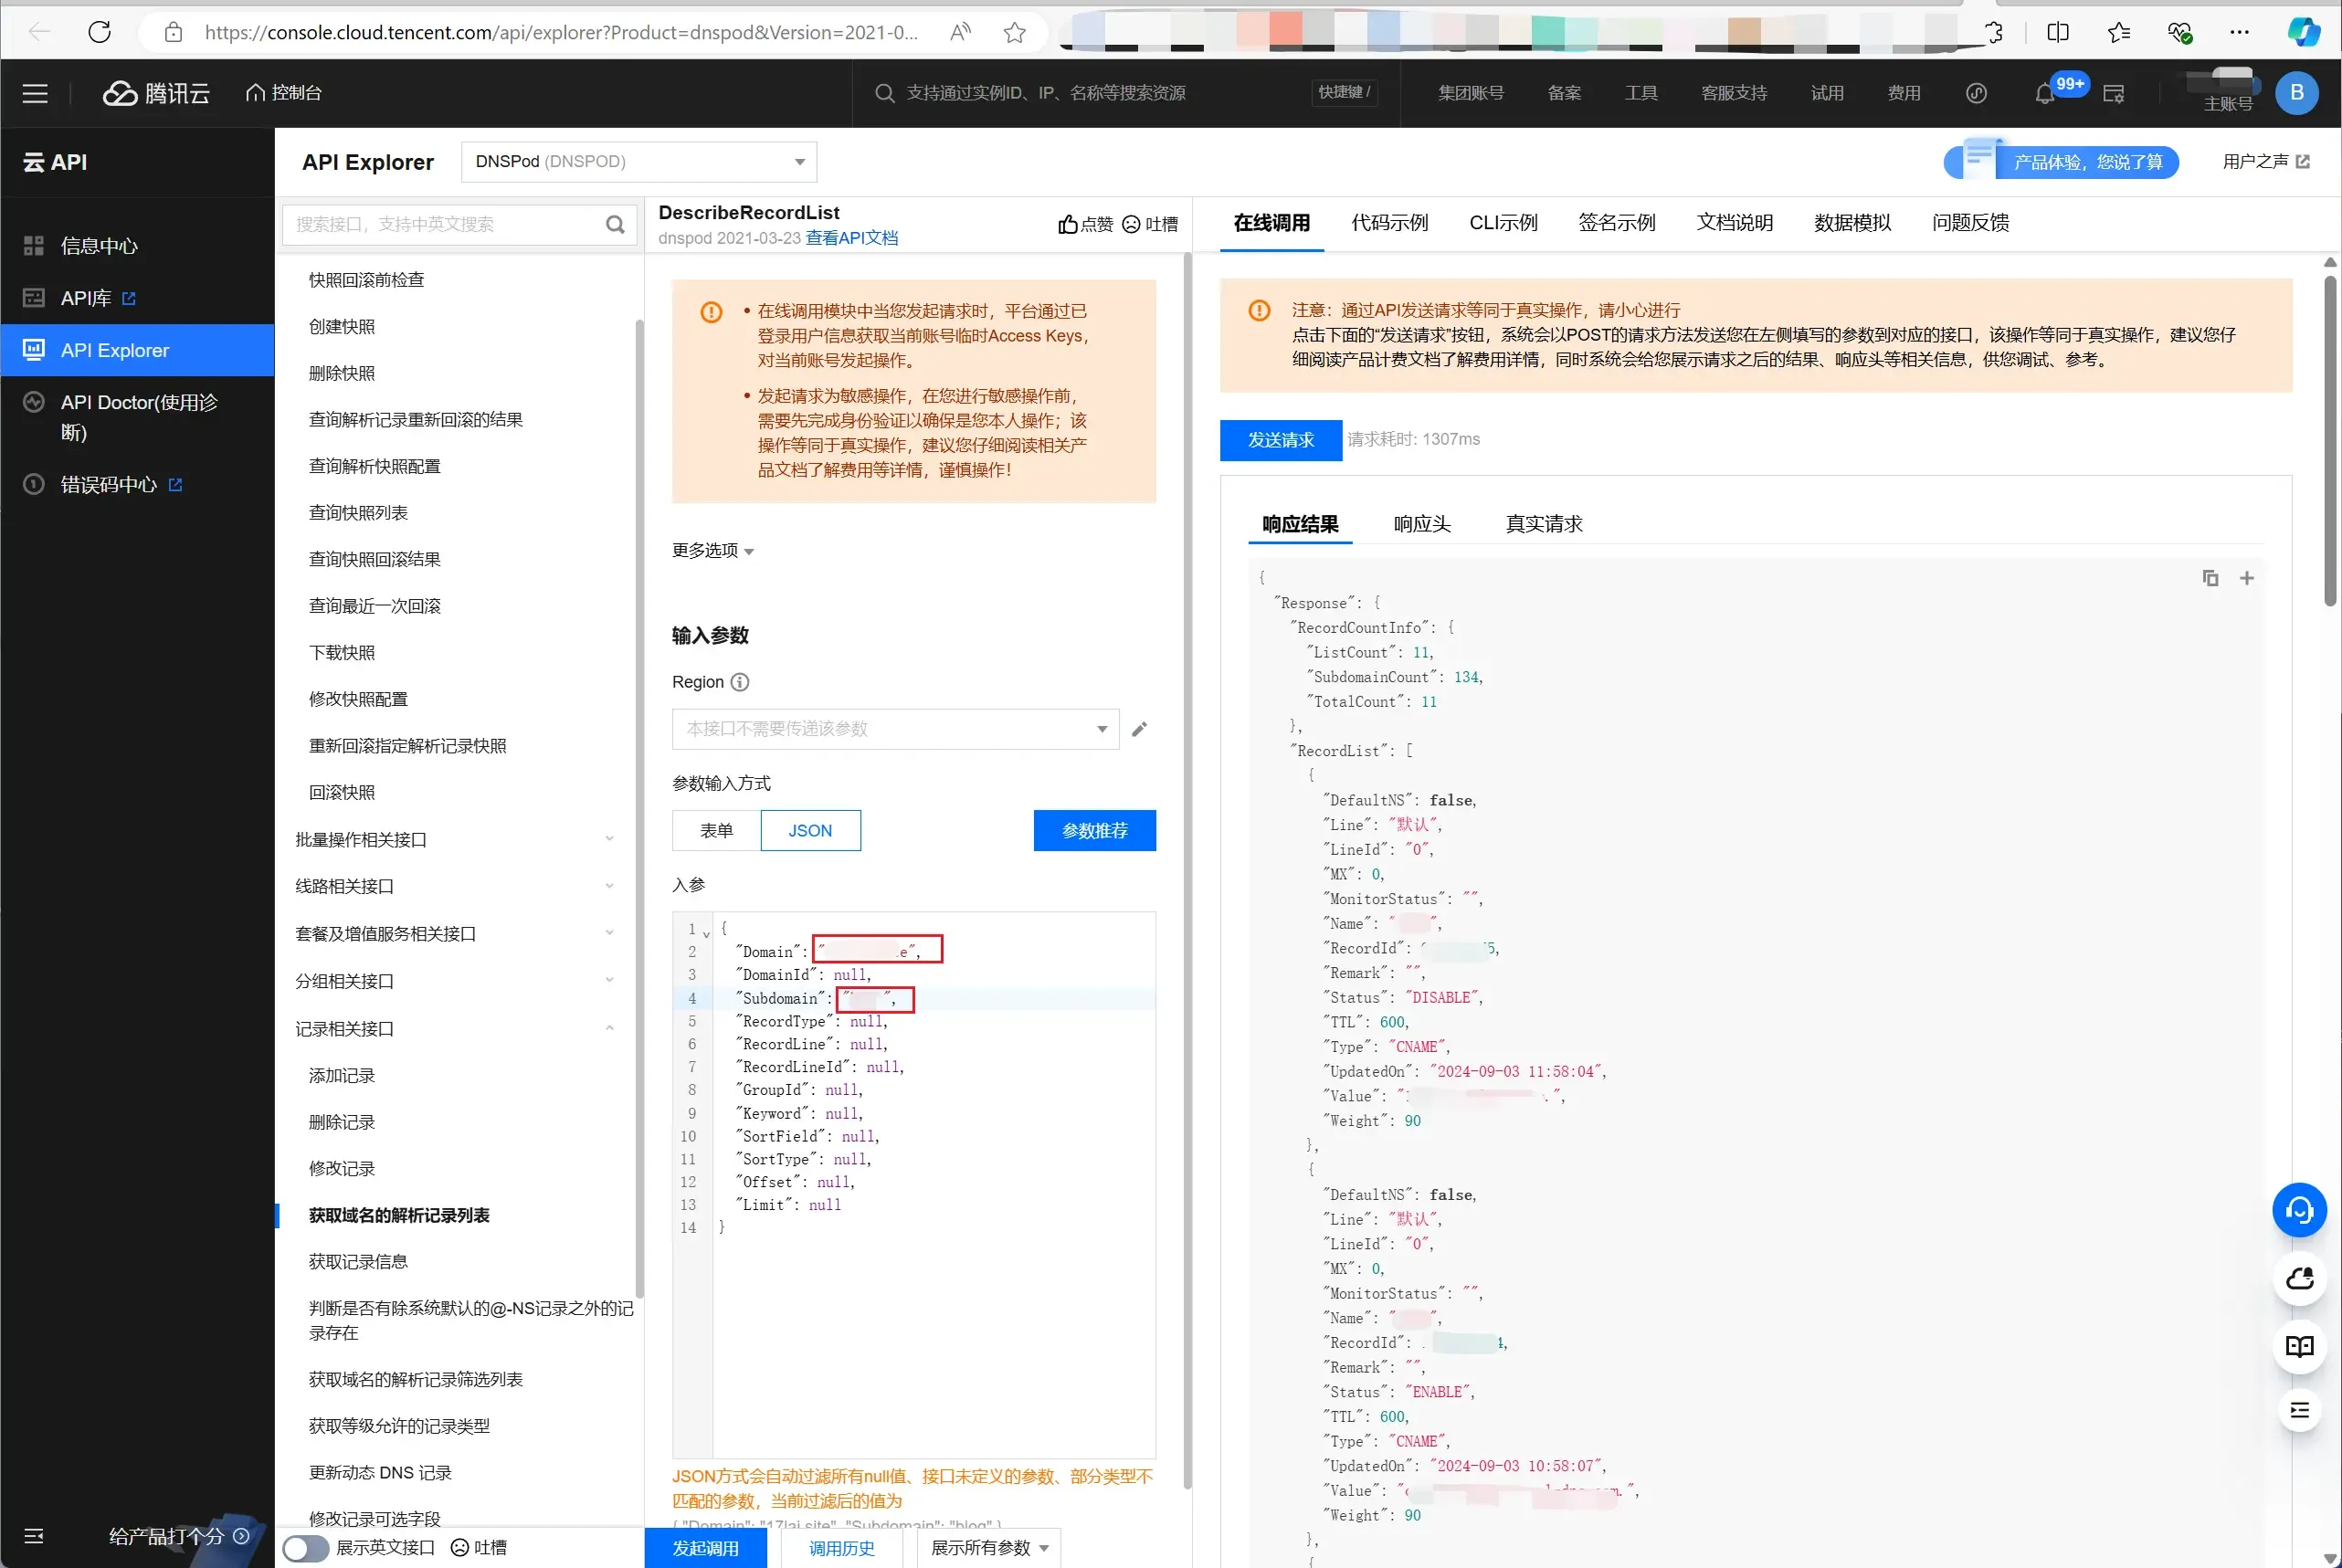The height and width of the screenshot is (1568, 2342).
Task: Switch to 真实请求 tab
Action: (1544, 524)
